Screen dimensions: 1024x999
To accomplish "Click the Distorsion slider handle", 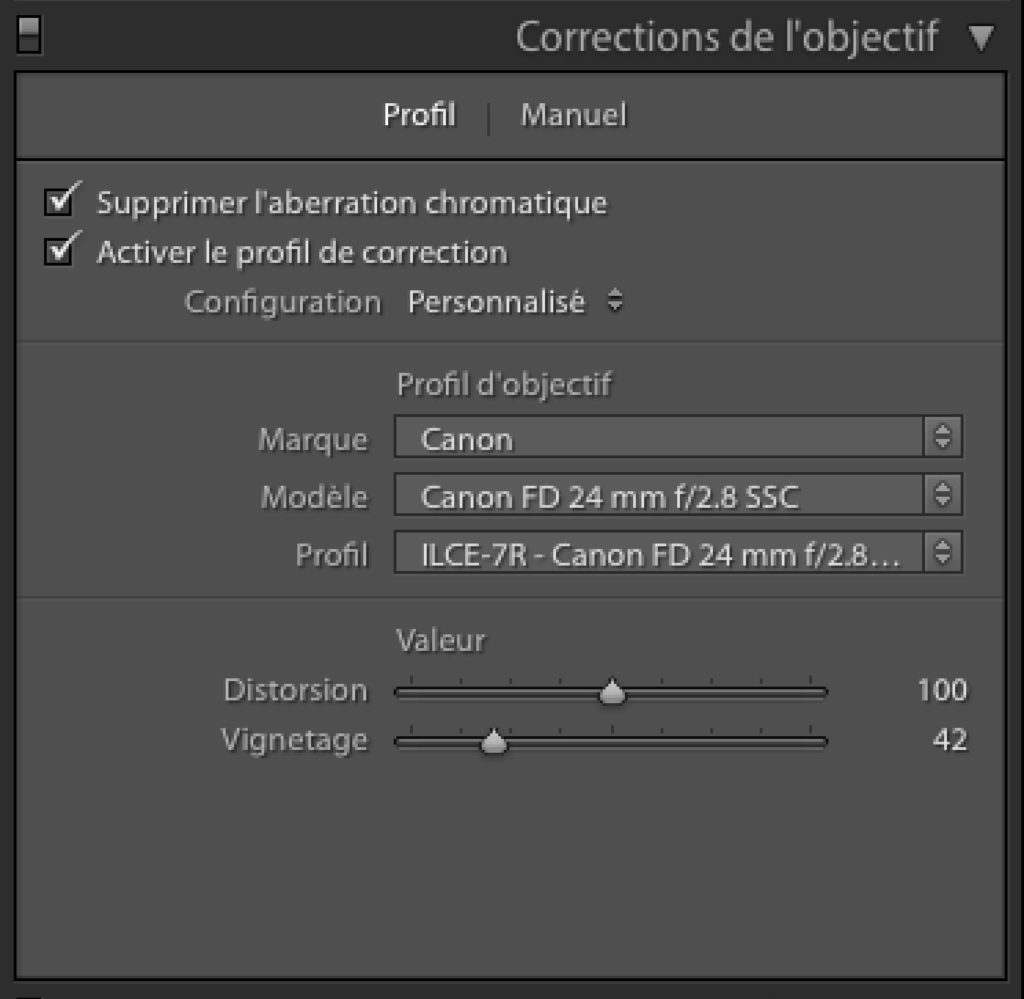I will point(612,692).
